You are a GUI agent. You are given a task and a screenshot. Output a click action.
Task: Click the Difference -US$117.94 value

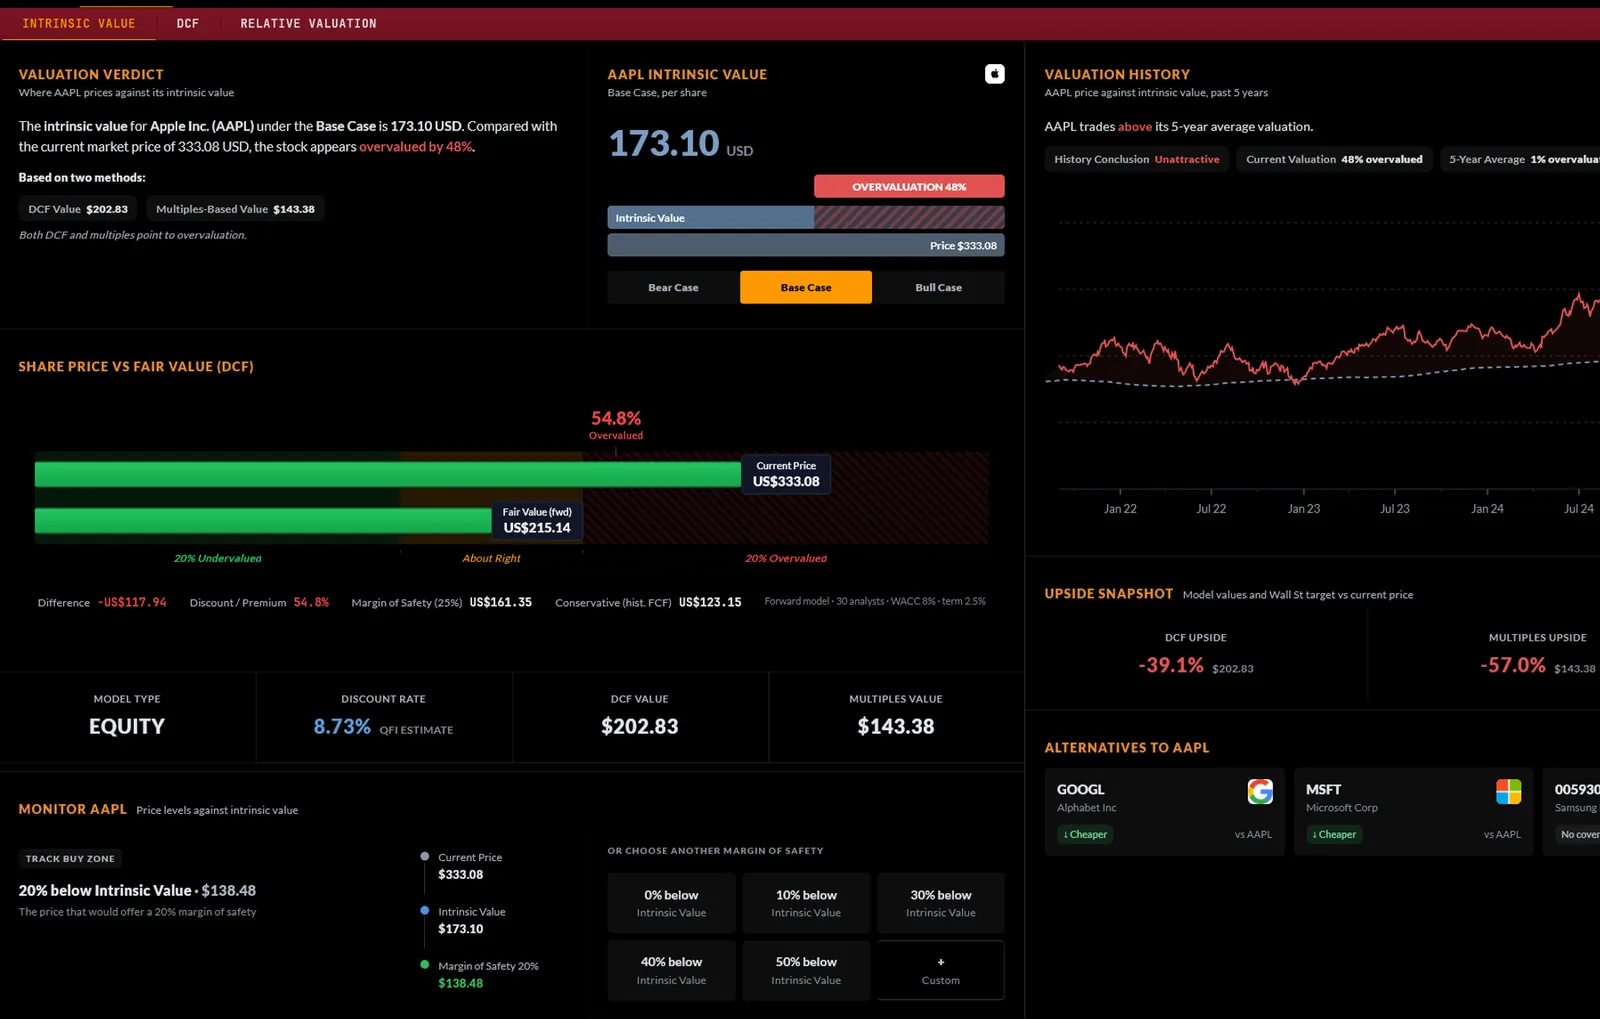coord(132,602)
